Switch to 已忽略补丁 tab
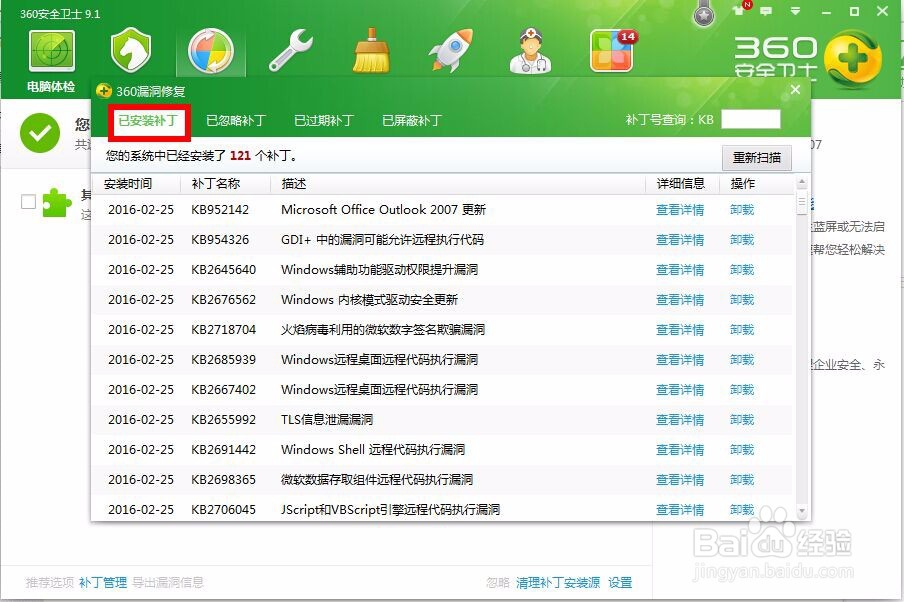904x602 pixels. point(236,121)
